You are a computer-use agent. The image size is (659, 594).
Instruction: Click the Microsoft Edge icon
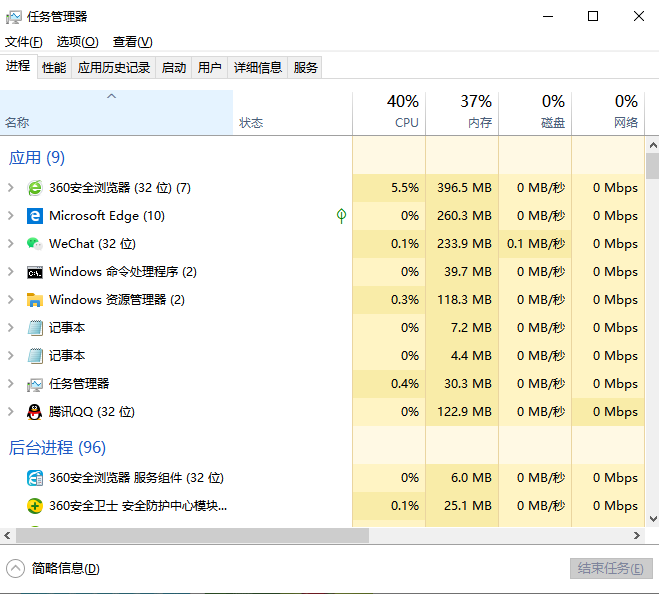35,216
